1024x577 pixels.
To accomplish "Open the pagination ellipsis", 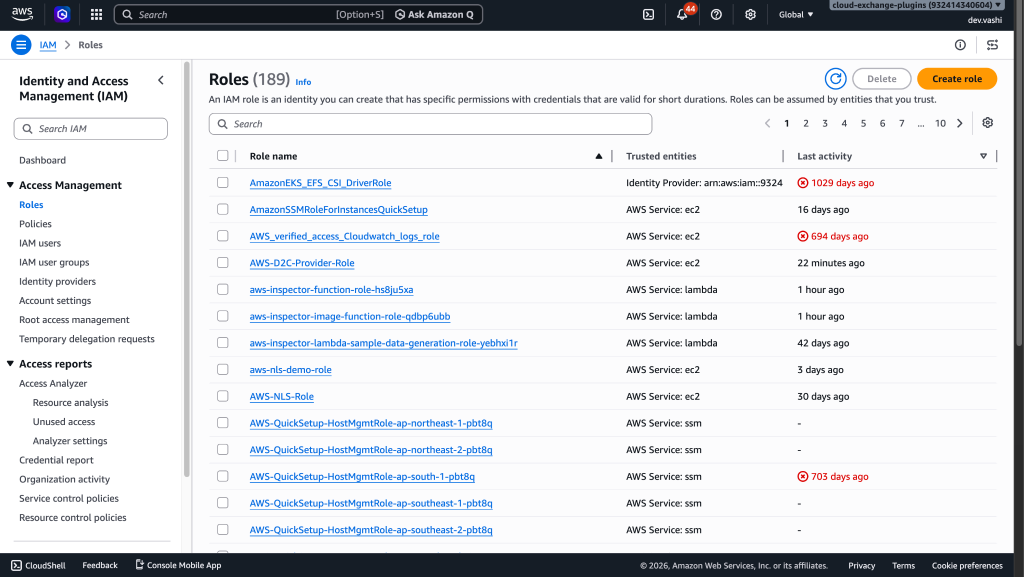I will pyautogui.click(x=921, y=123).
